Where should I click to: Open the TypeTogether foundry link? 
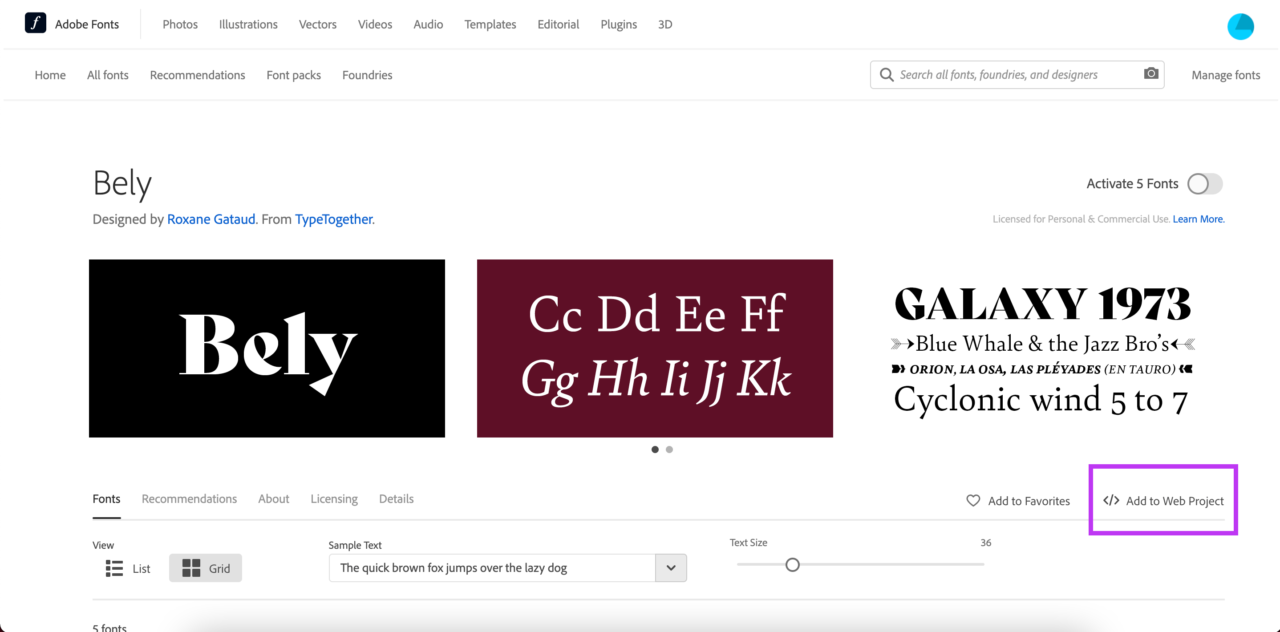tap(333, 219)
